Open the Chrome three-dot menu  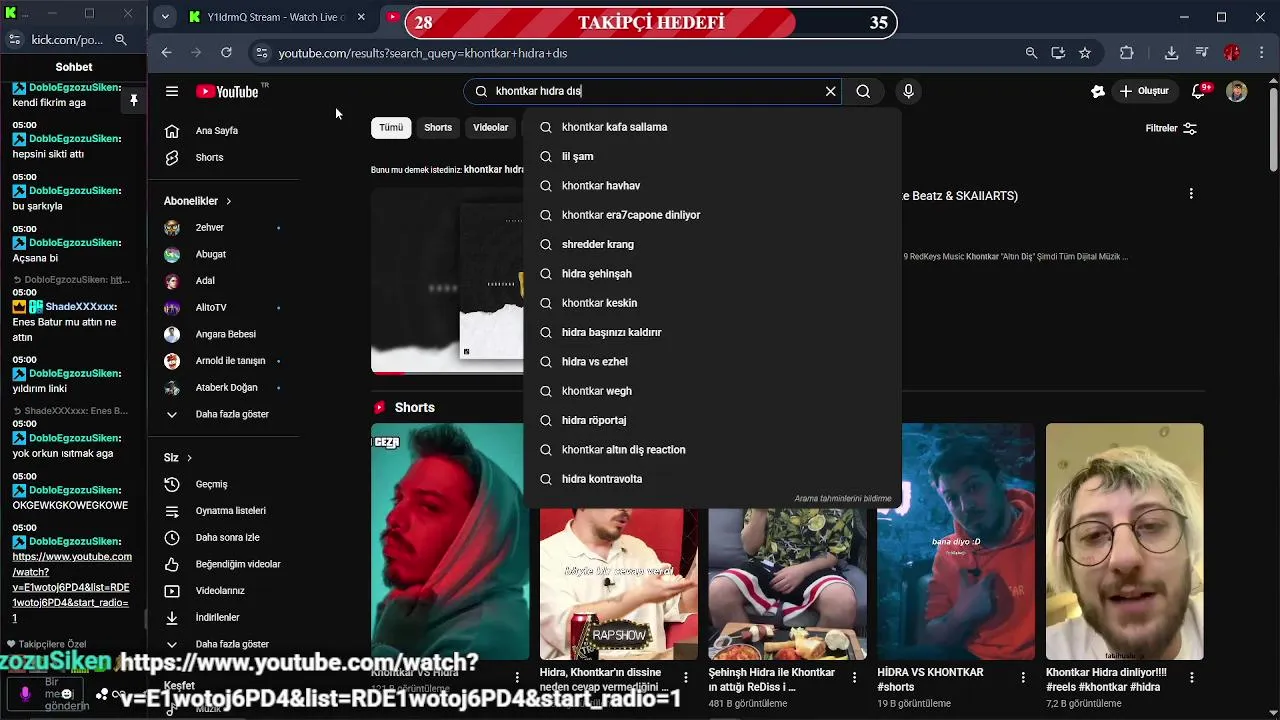[1260, 53]
